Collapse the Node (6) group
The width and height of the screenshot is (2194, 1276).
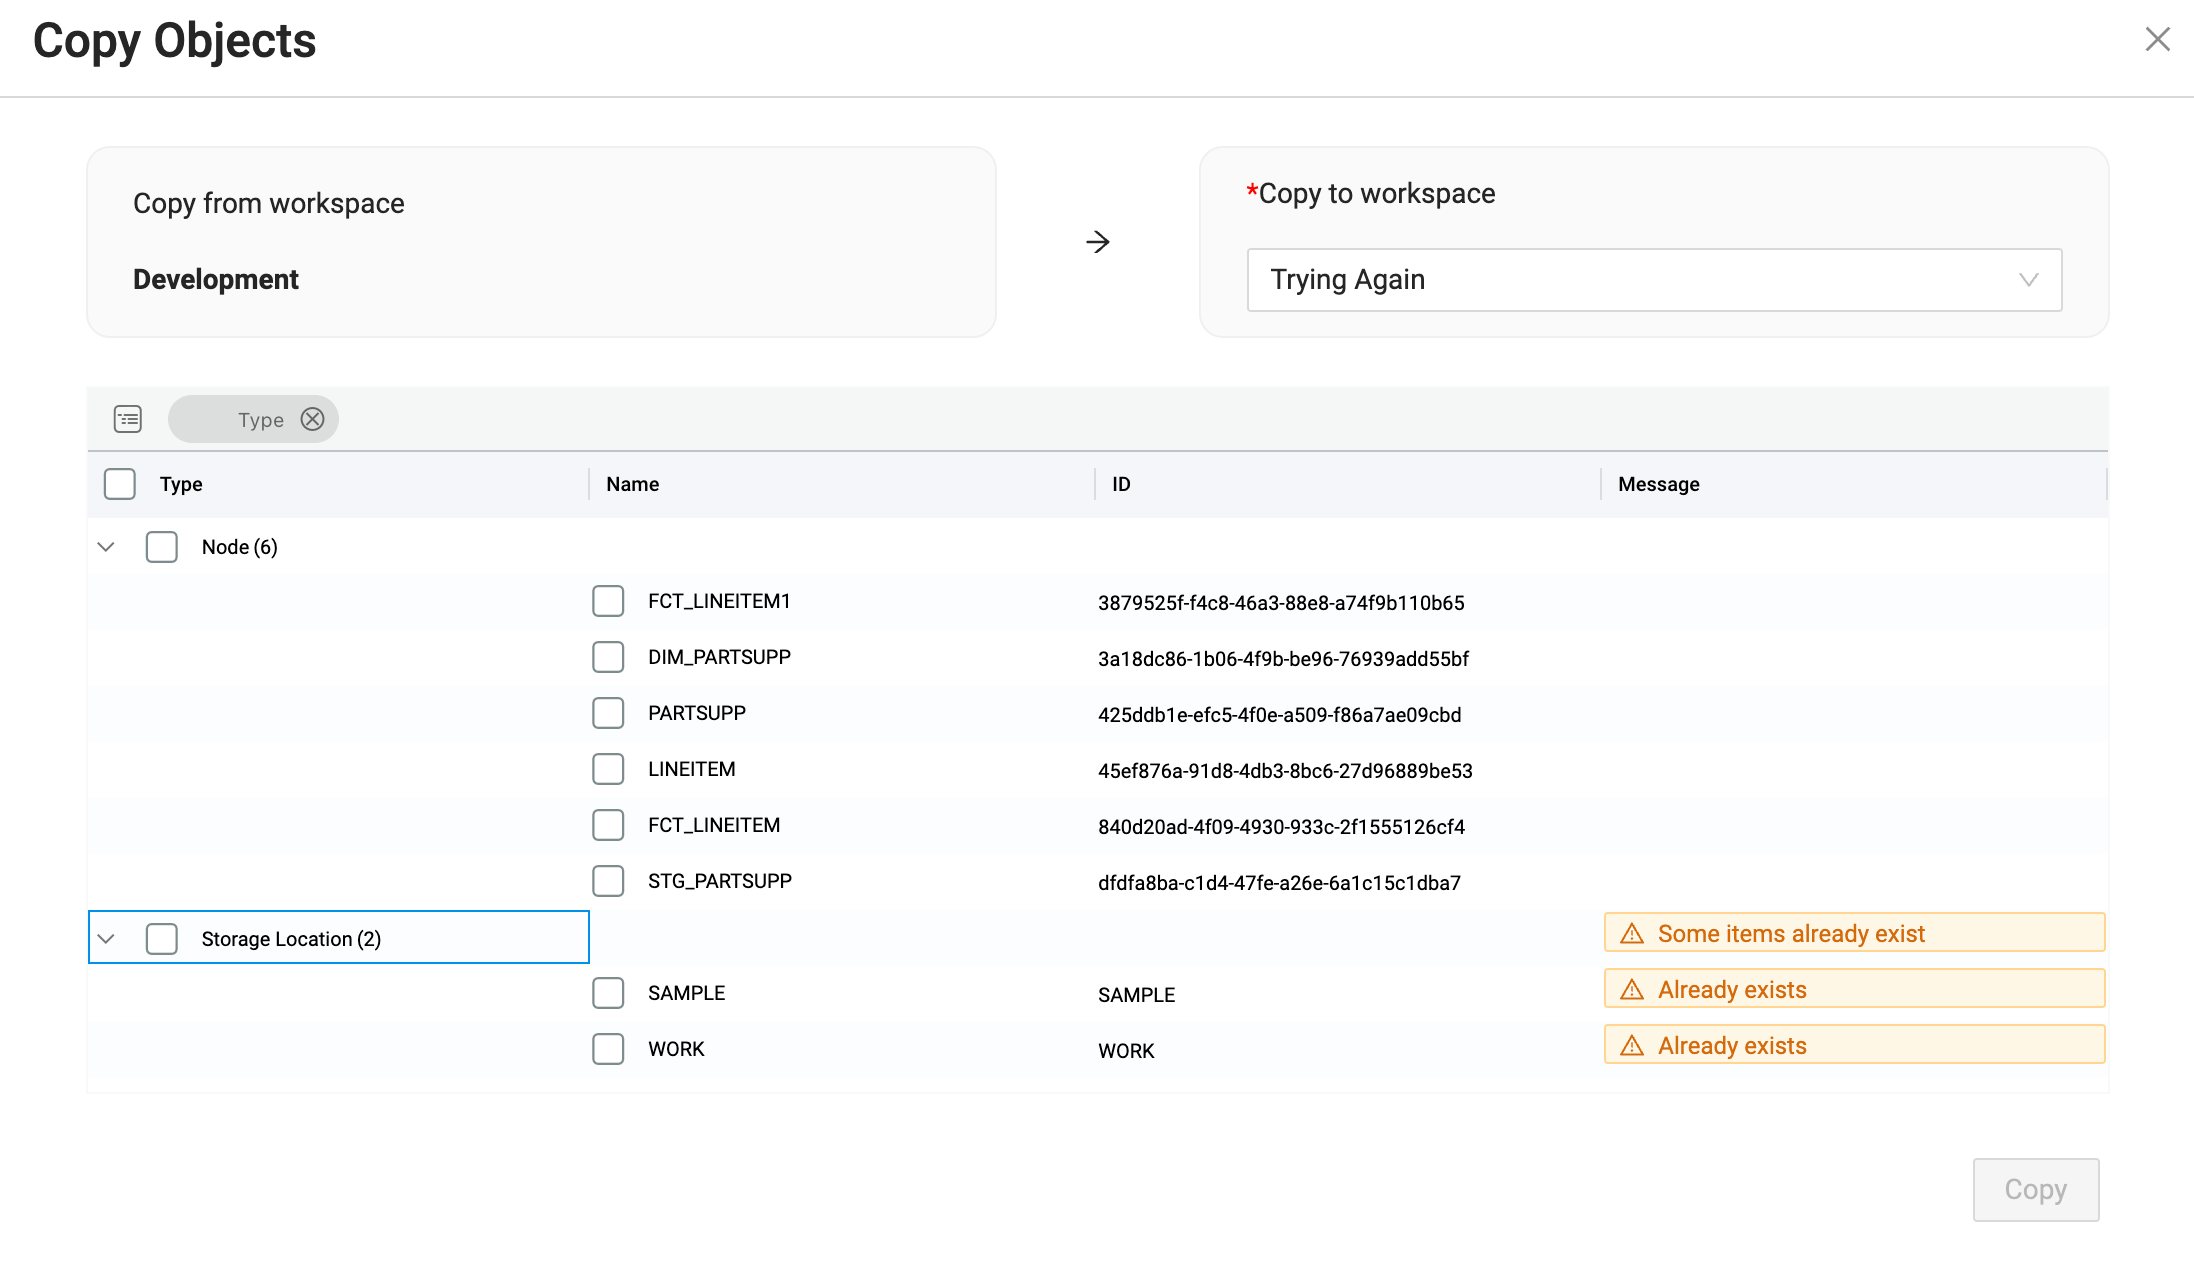tap(106, 547)
